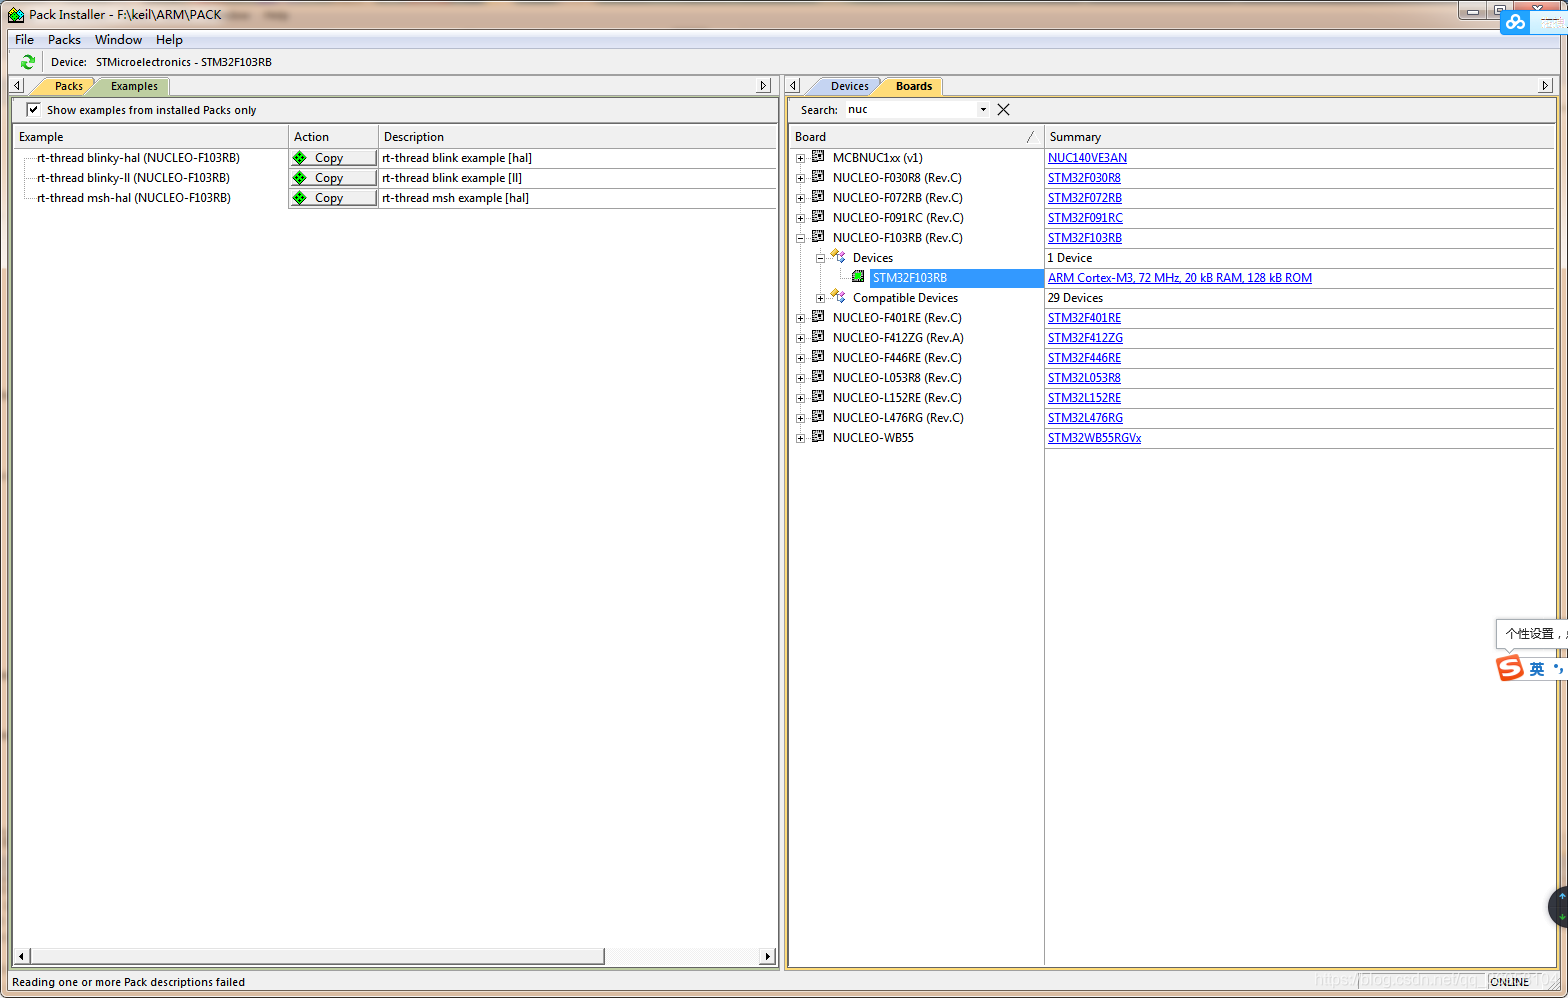The height and width of the screenshot is (998, 1568).
Task: Click board icon beside NUCLEO-F401RE (Rev.C)
Action: [818, 317]
